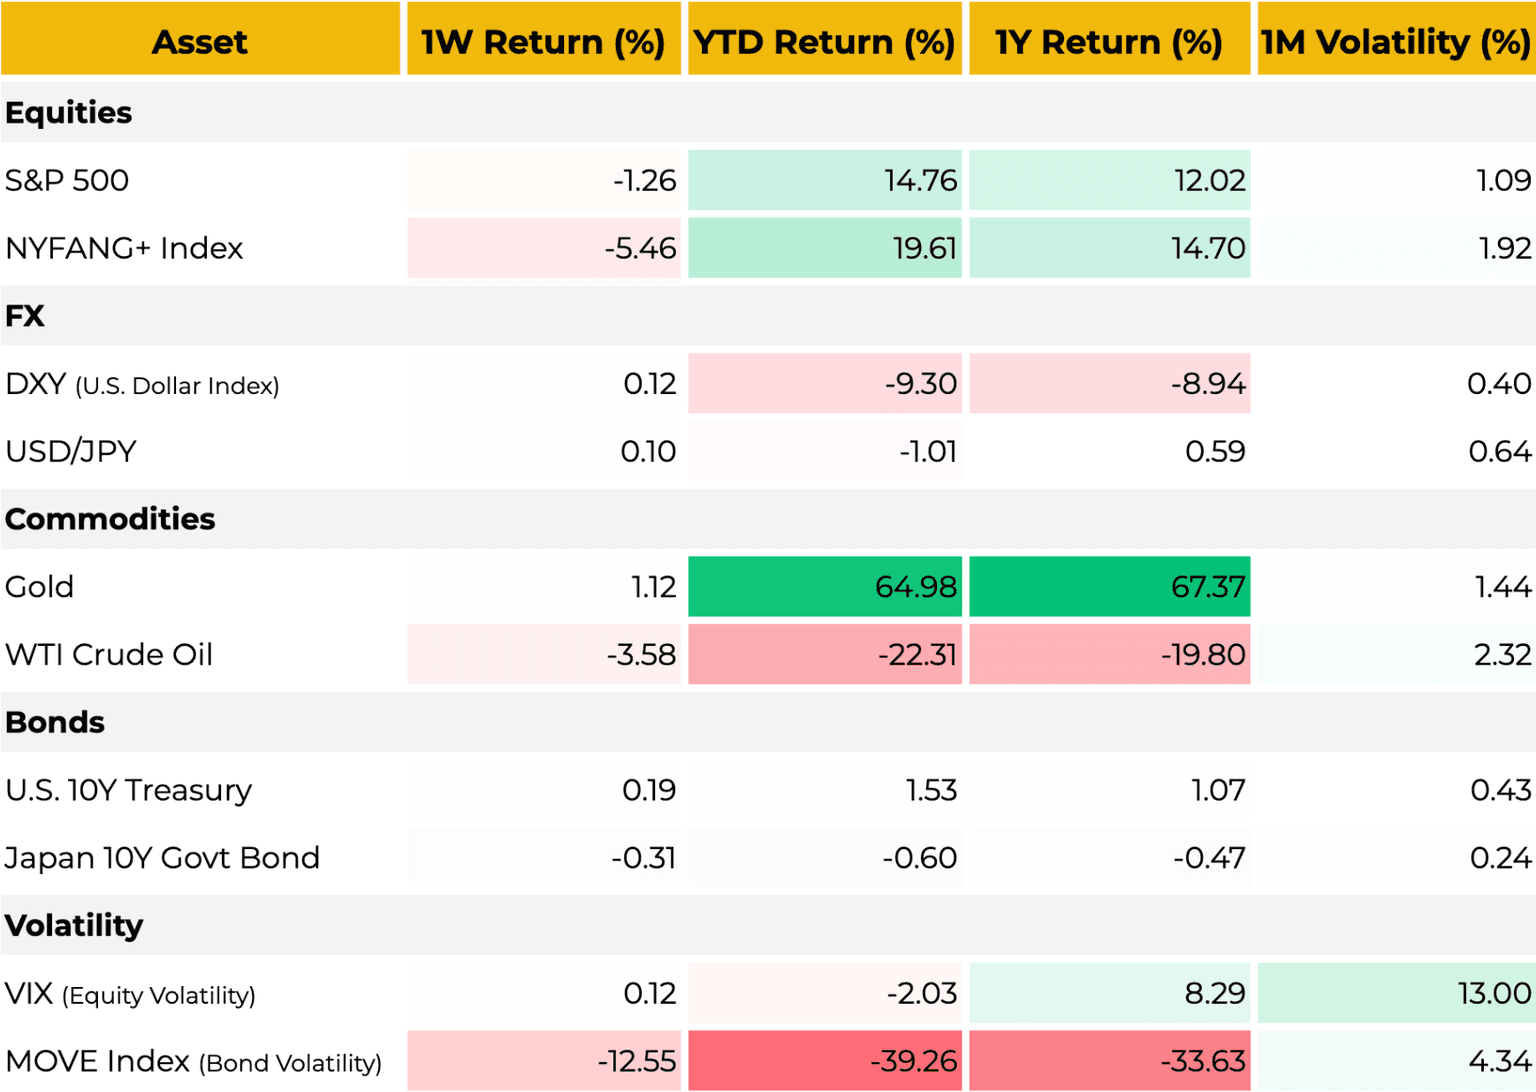Click the 1Y Return (%) column header
The image size is (1536, 1092).
(x=1109, y=41)
